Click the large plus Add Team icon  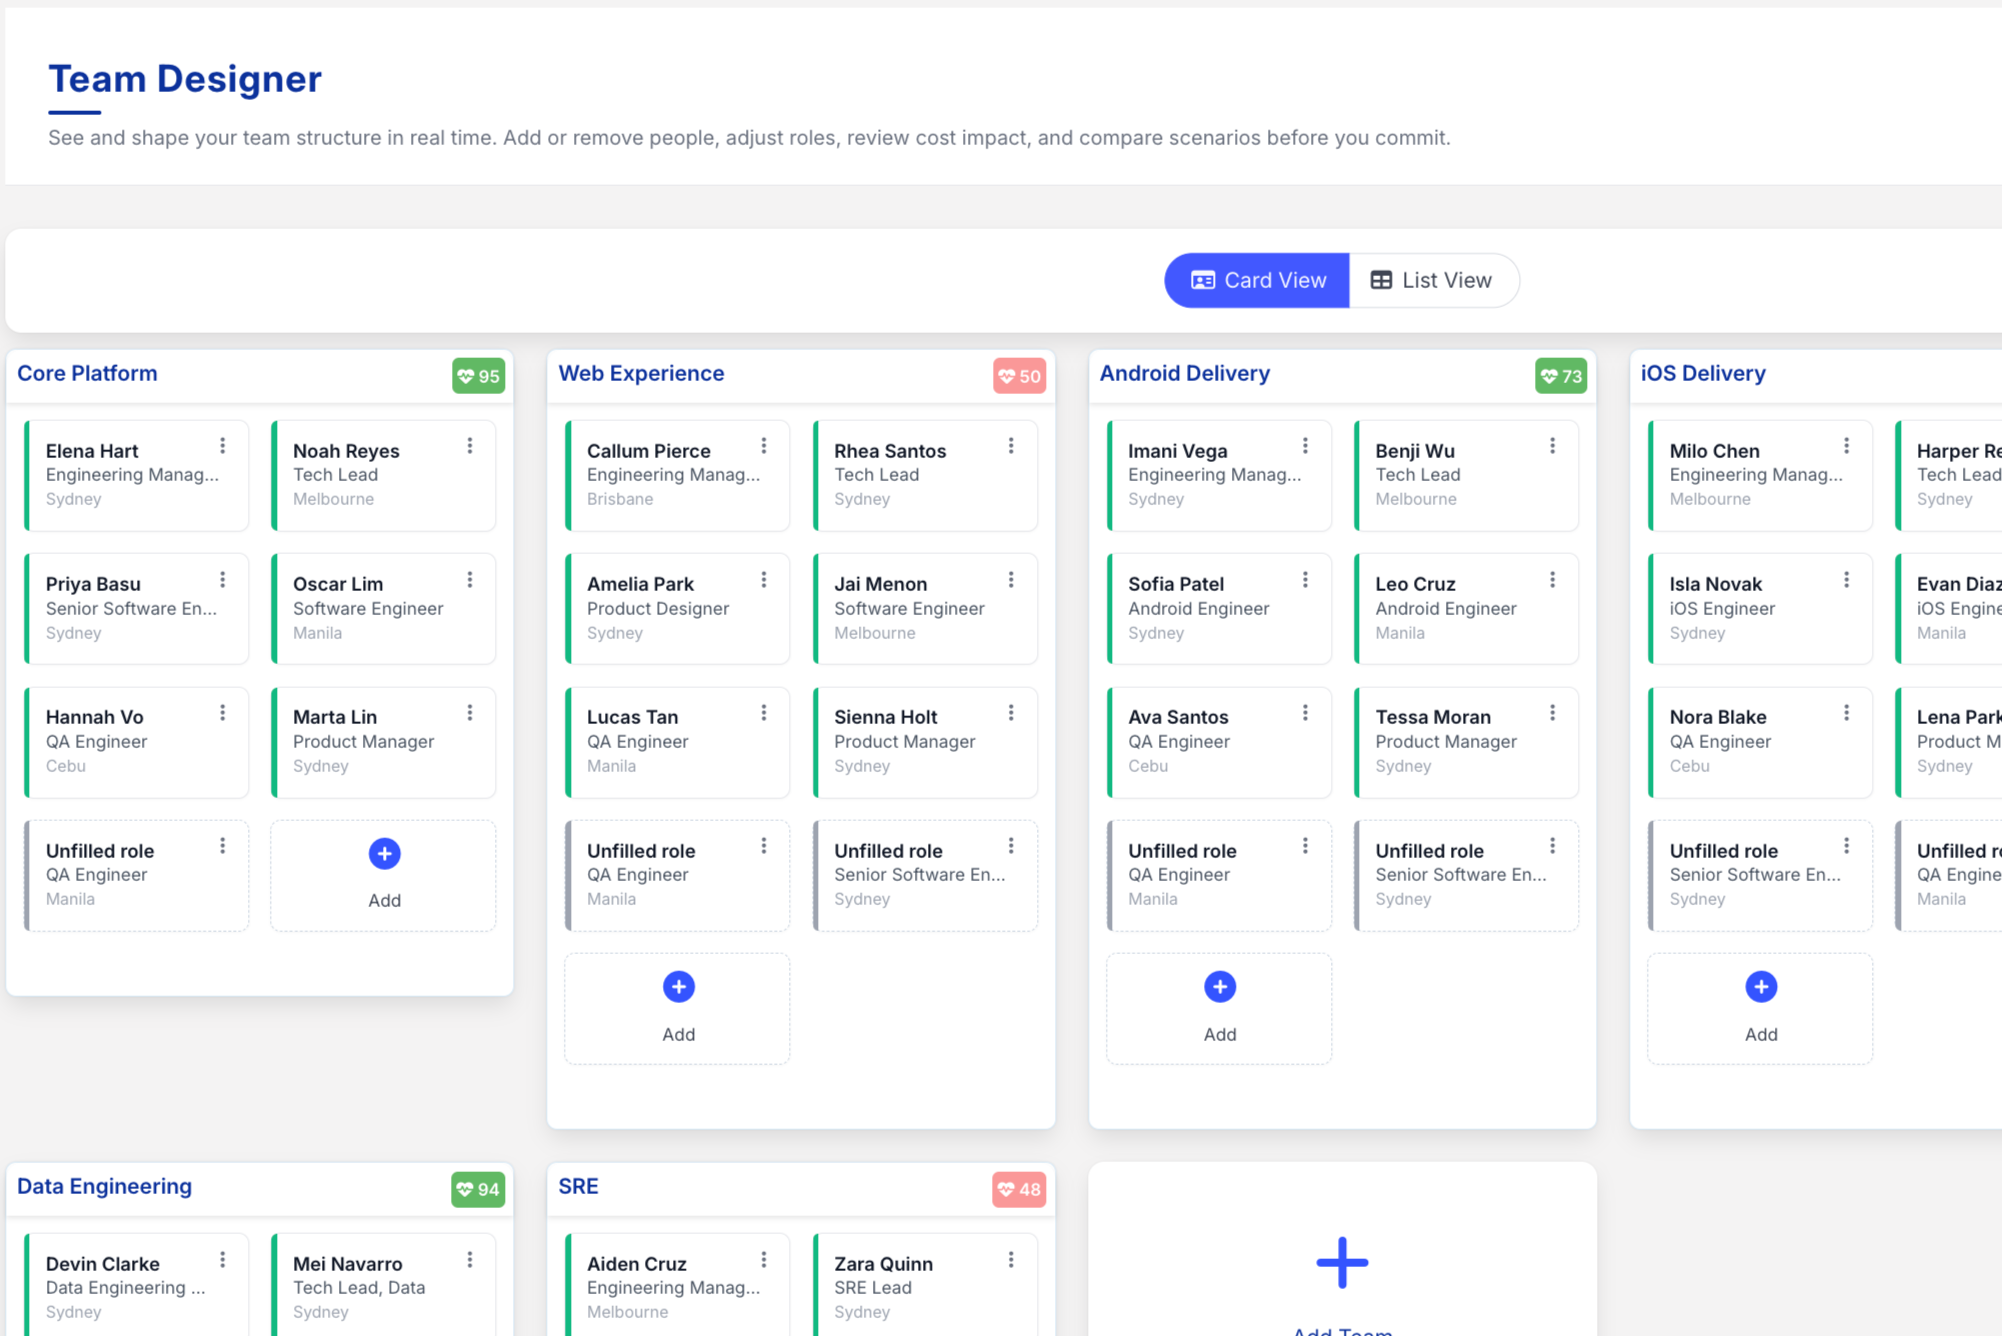click(1341, 1262)
